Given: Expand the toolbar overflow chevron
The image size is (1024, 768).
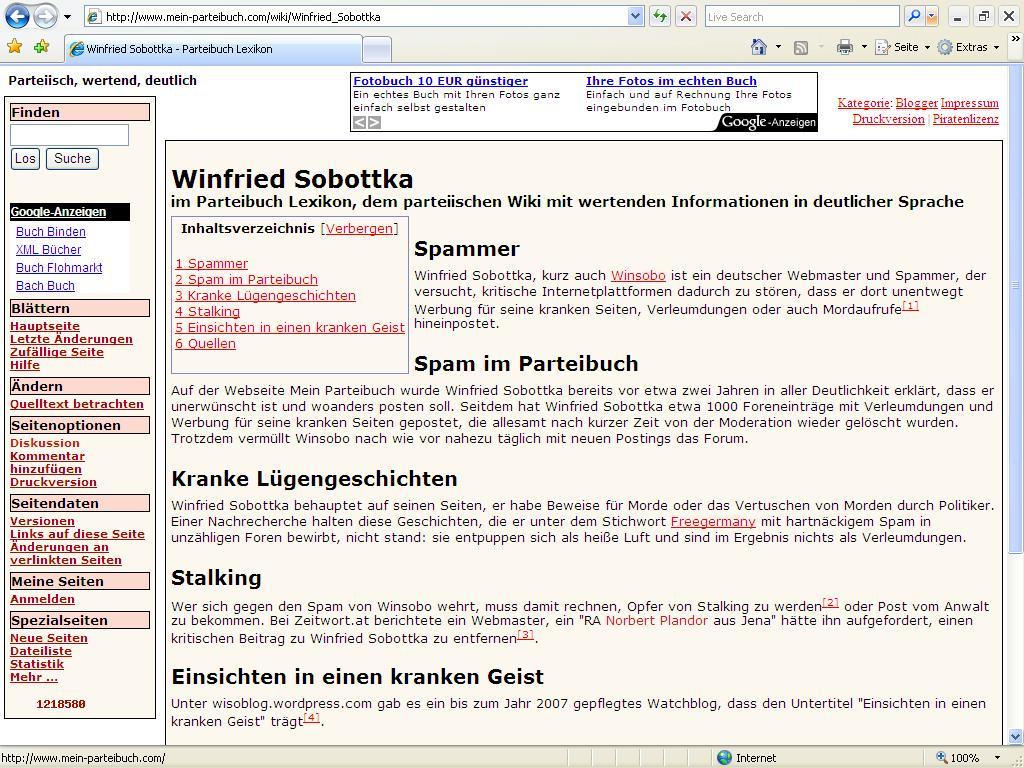Looking at the screenshot, I should [x=1015, y=40].
